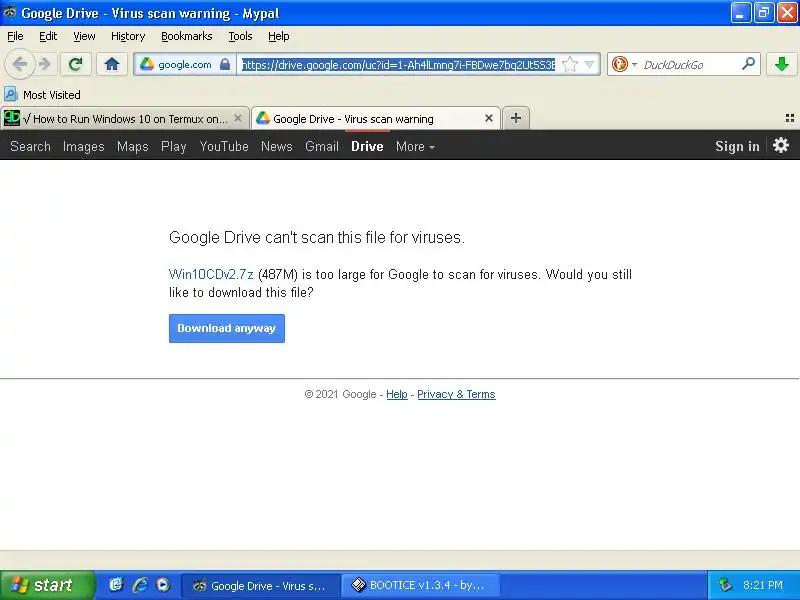Bookmark this page with the star icon
Viewport: 800px width, 600px height.
[569, 64]
